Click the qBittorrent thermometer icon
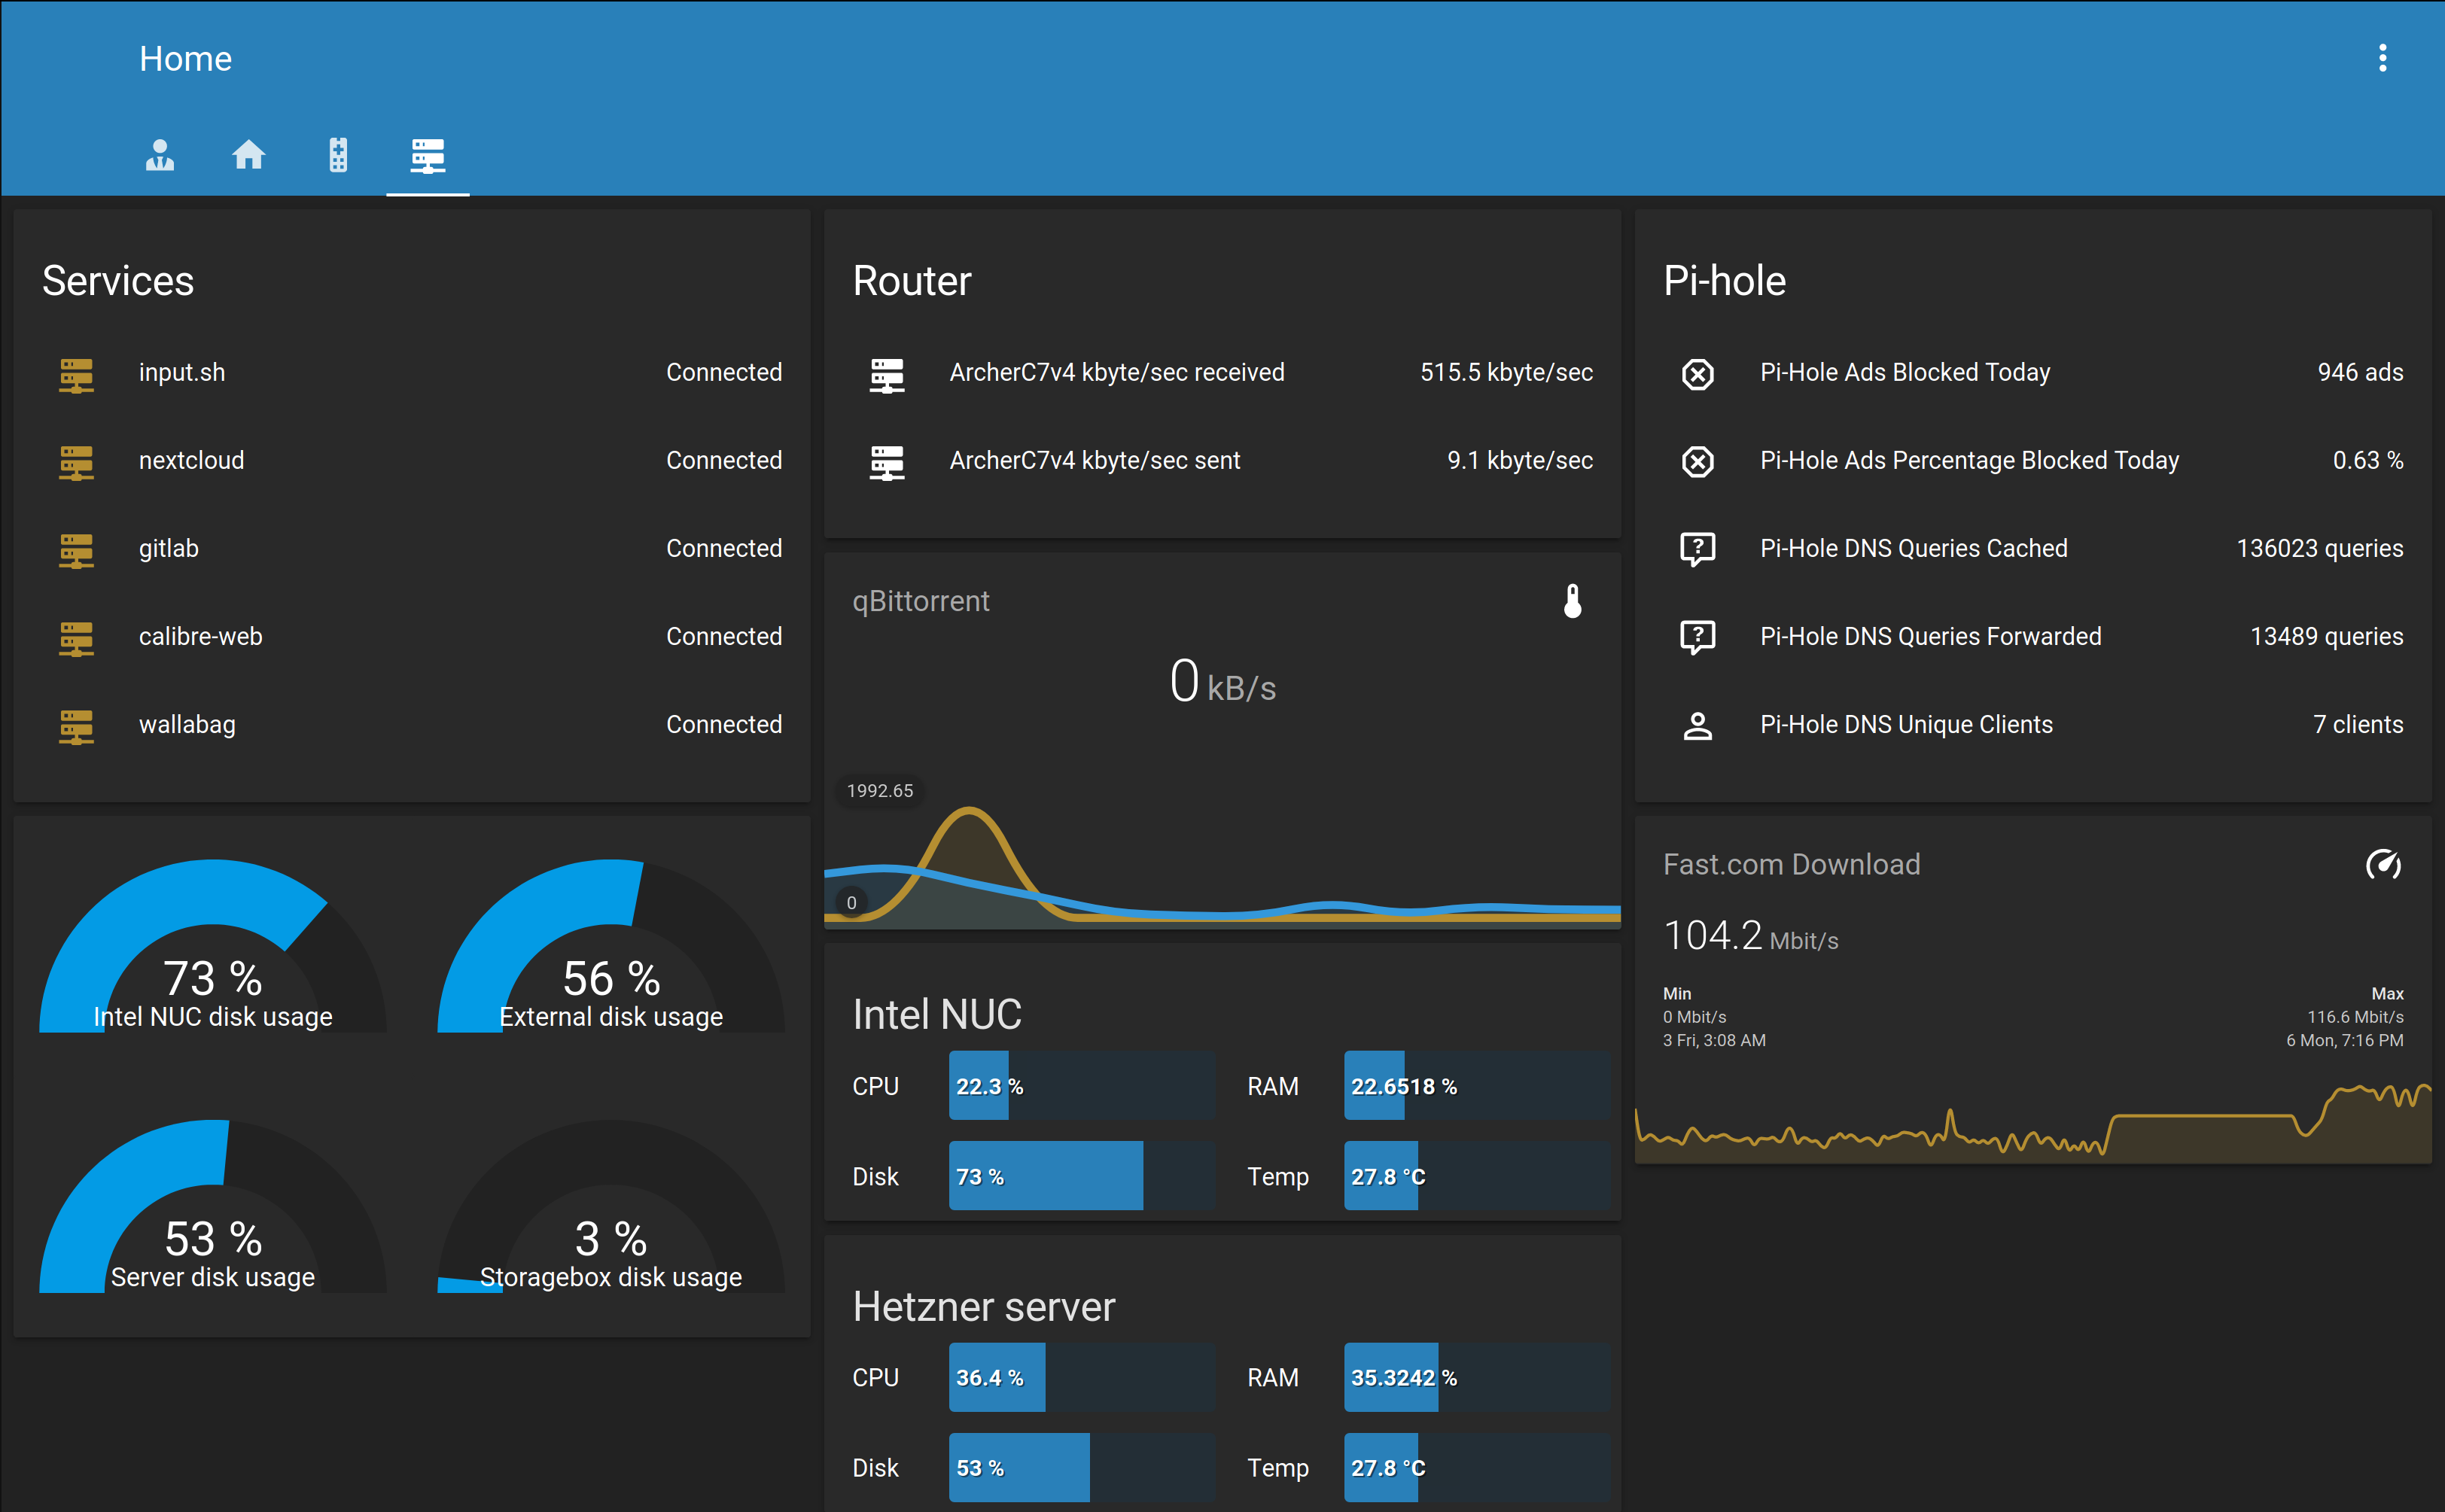Screen dimensions: 2445x1512 coord(1573,601)
